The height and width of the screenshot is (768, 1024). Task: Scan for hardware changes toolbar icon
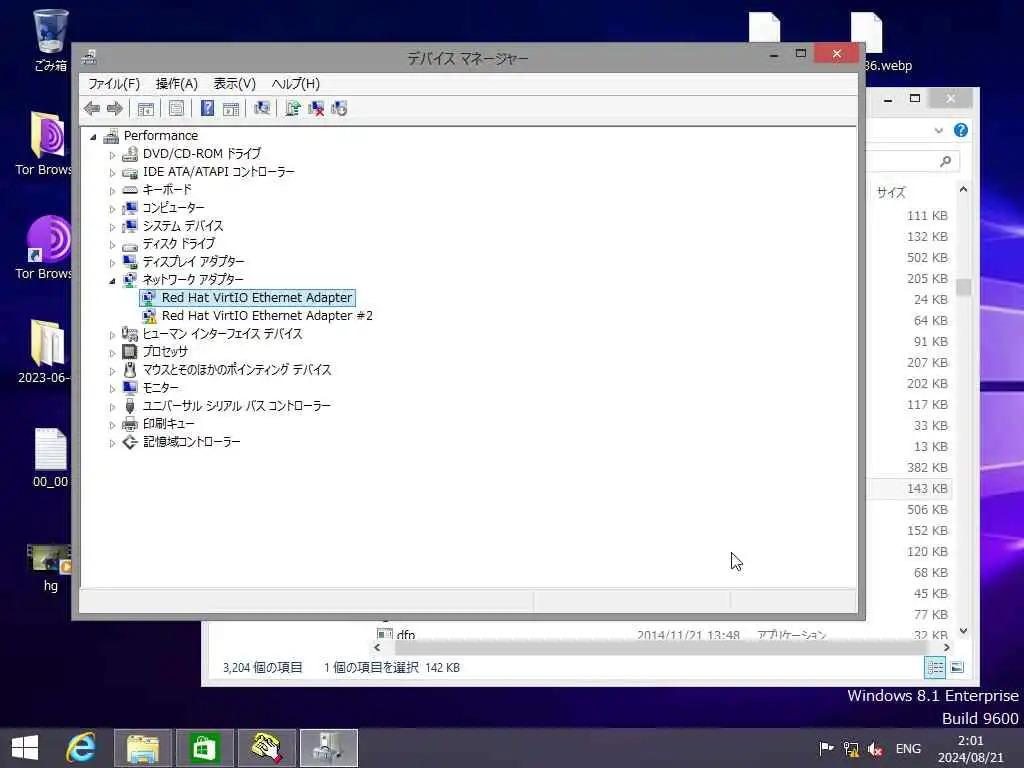coord(262,108)
